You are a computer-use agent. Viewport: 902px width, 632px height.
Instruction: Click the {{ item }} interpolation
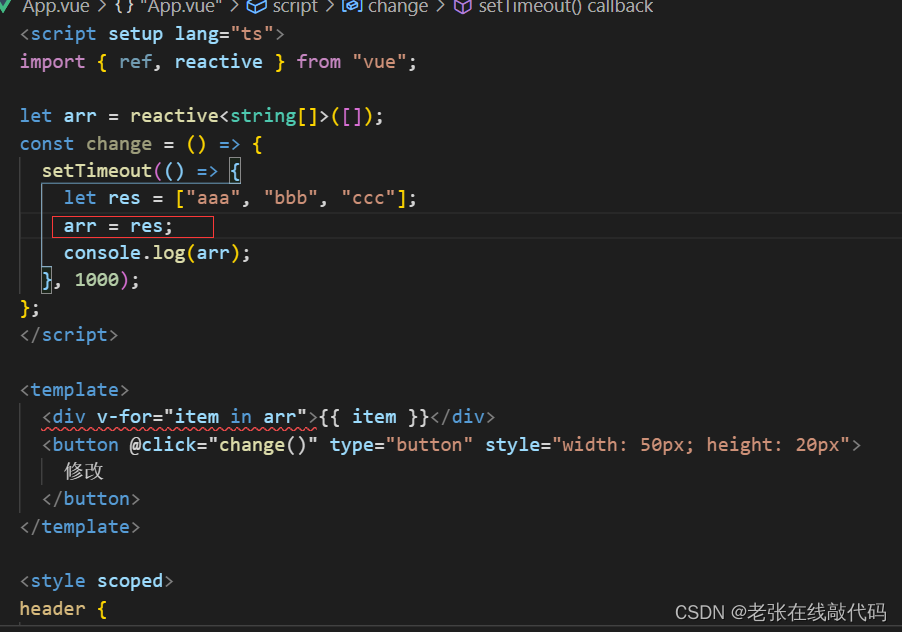pyautogui.click(x=374, y=417)
